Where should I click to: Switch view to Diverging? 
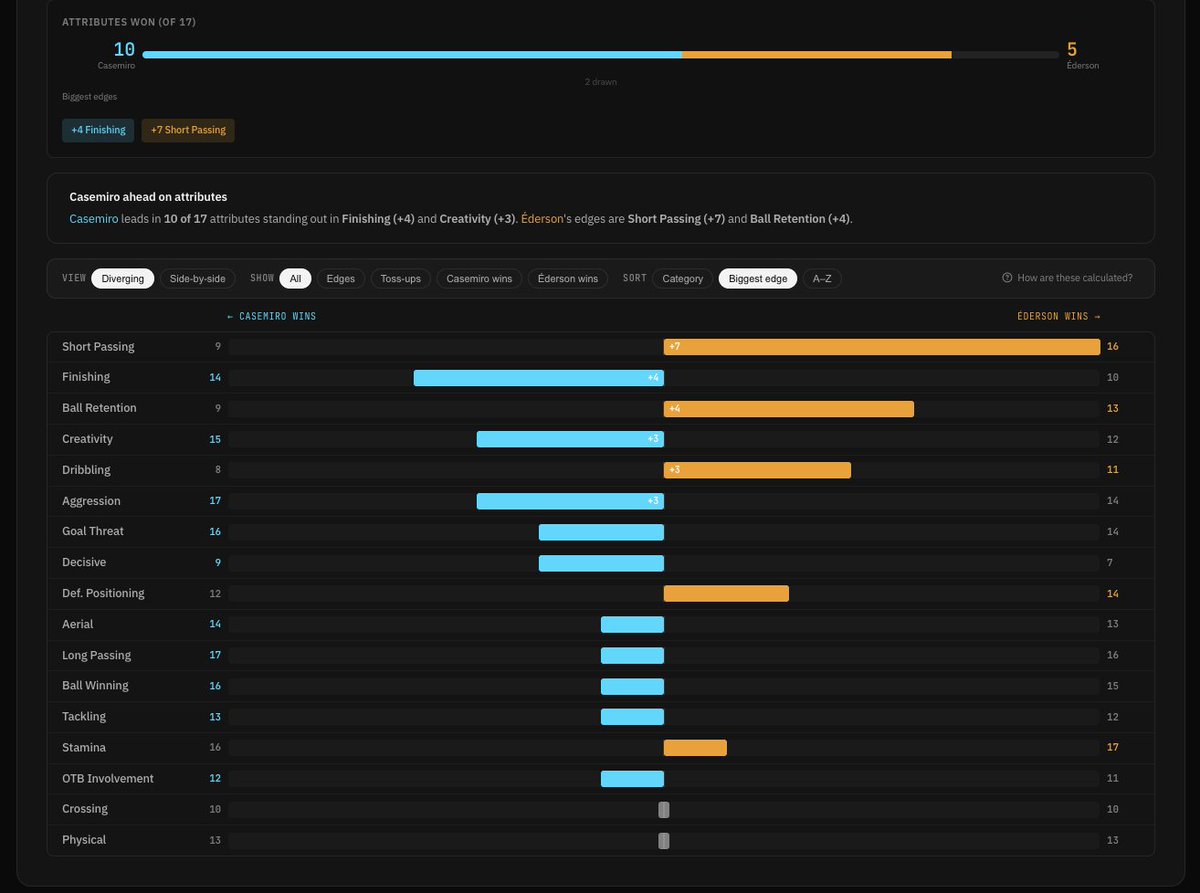tap(123, 278)
